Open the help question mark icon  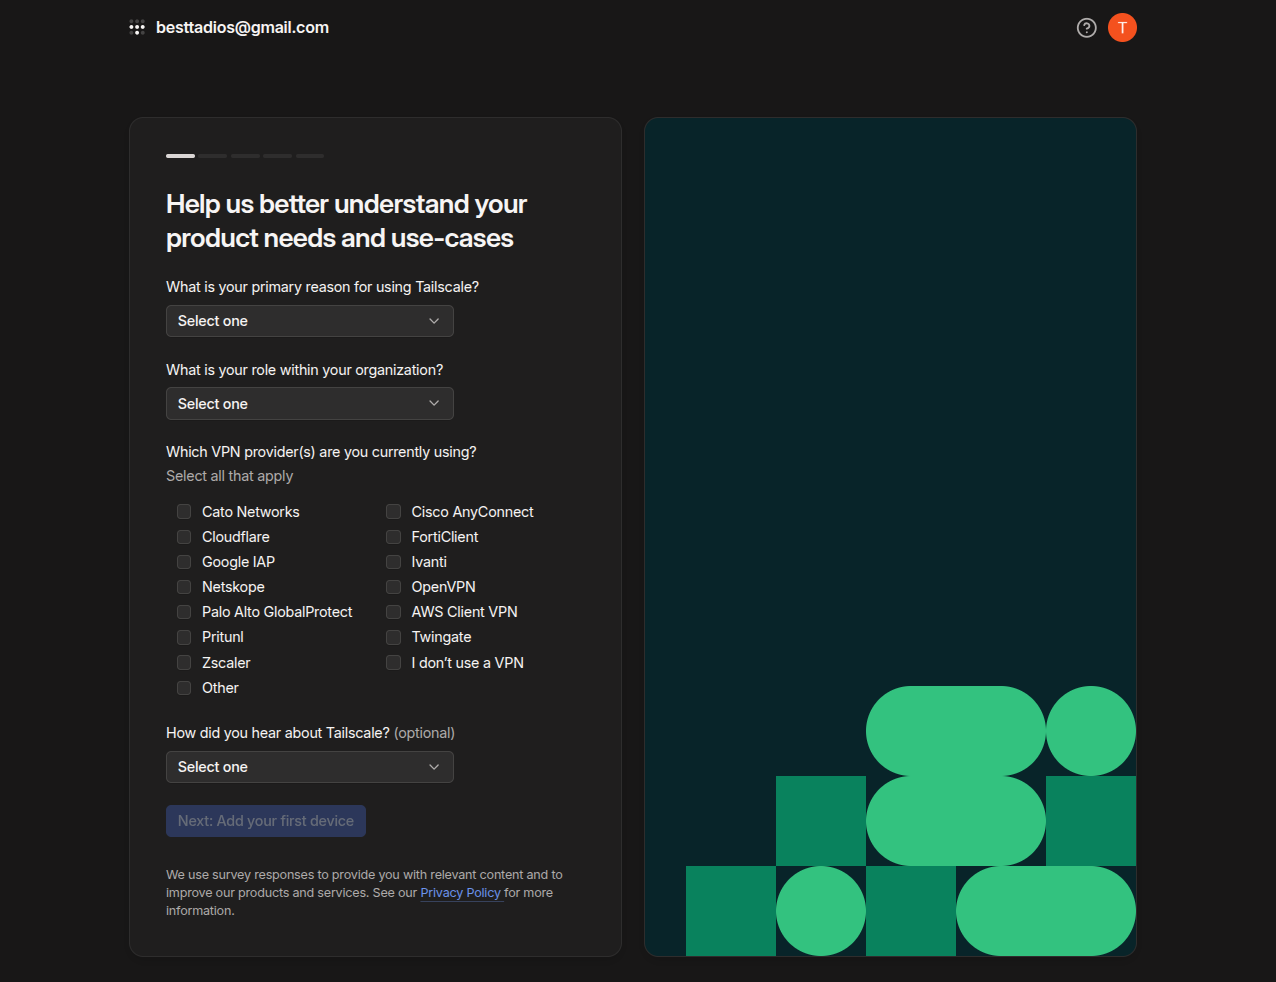(x=1086, y=28)
